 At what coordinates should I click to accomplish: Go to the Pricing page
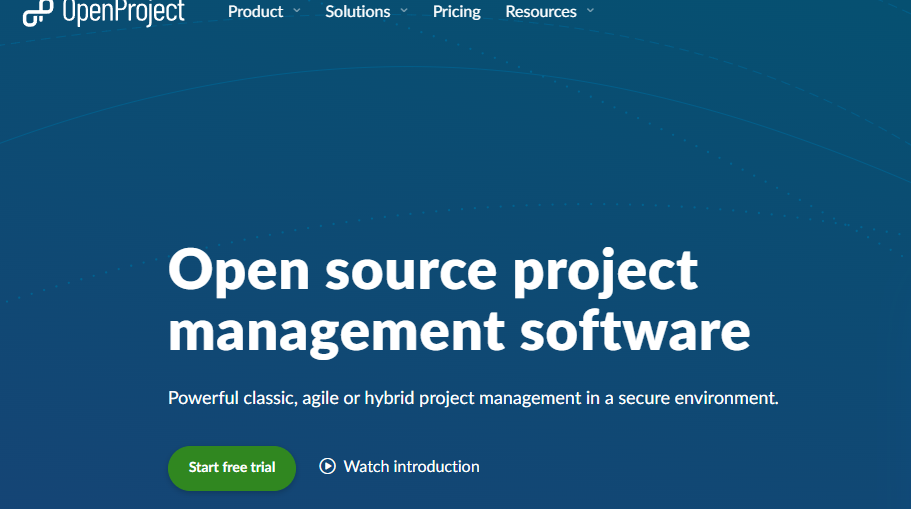(457, 12)
